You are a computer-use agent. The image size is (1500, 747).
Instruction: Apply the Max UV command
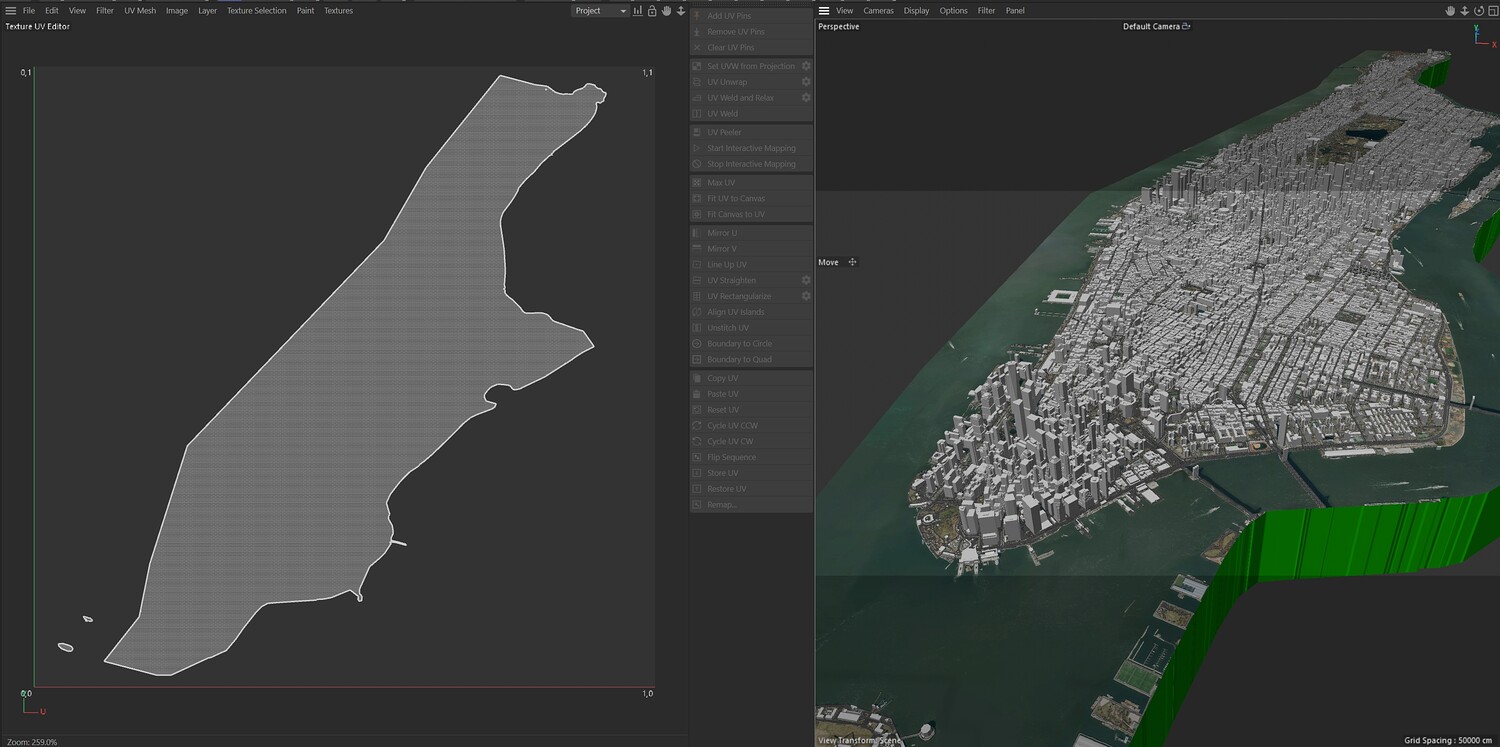(751, 183)
